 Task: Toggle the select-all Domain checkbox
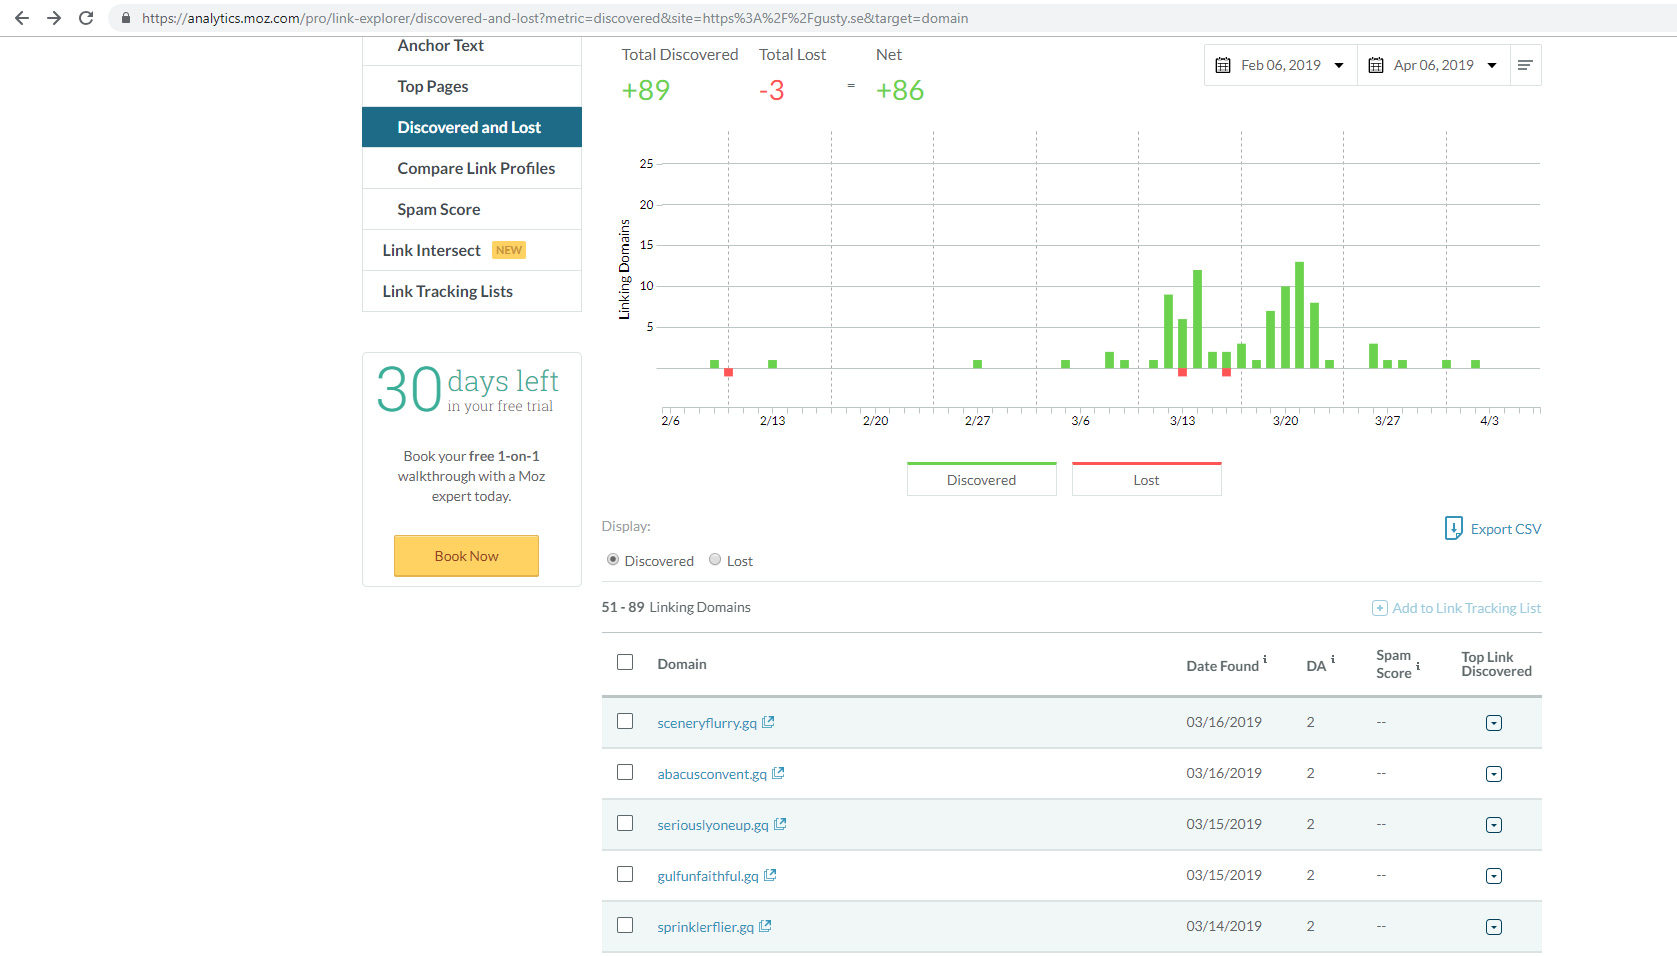coord(625,662)
